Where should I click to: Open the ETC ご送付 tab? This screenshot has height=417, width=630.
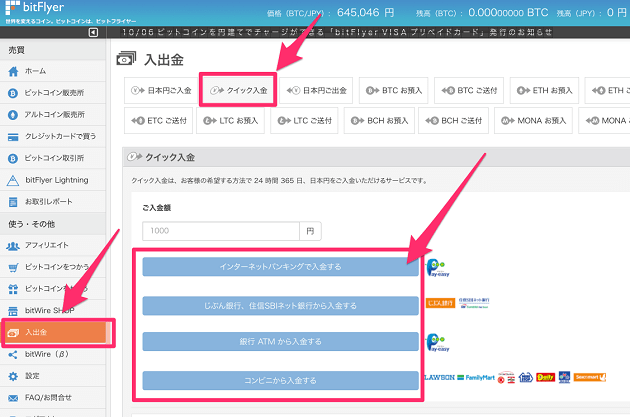coord(159,121)
